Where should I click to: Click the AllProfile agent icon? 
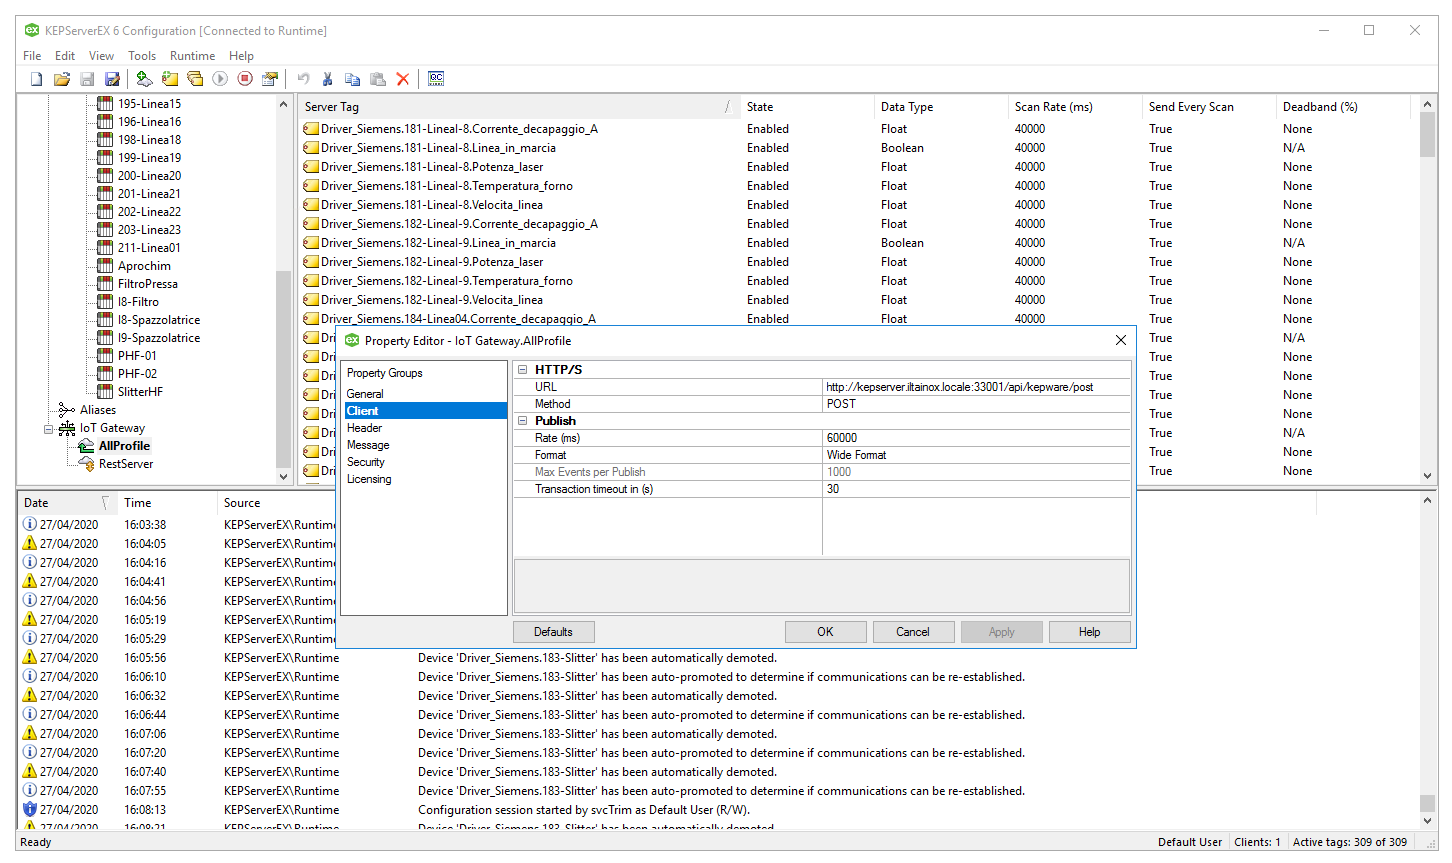pyautogui.click(x=87, y=446)
